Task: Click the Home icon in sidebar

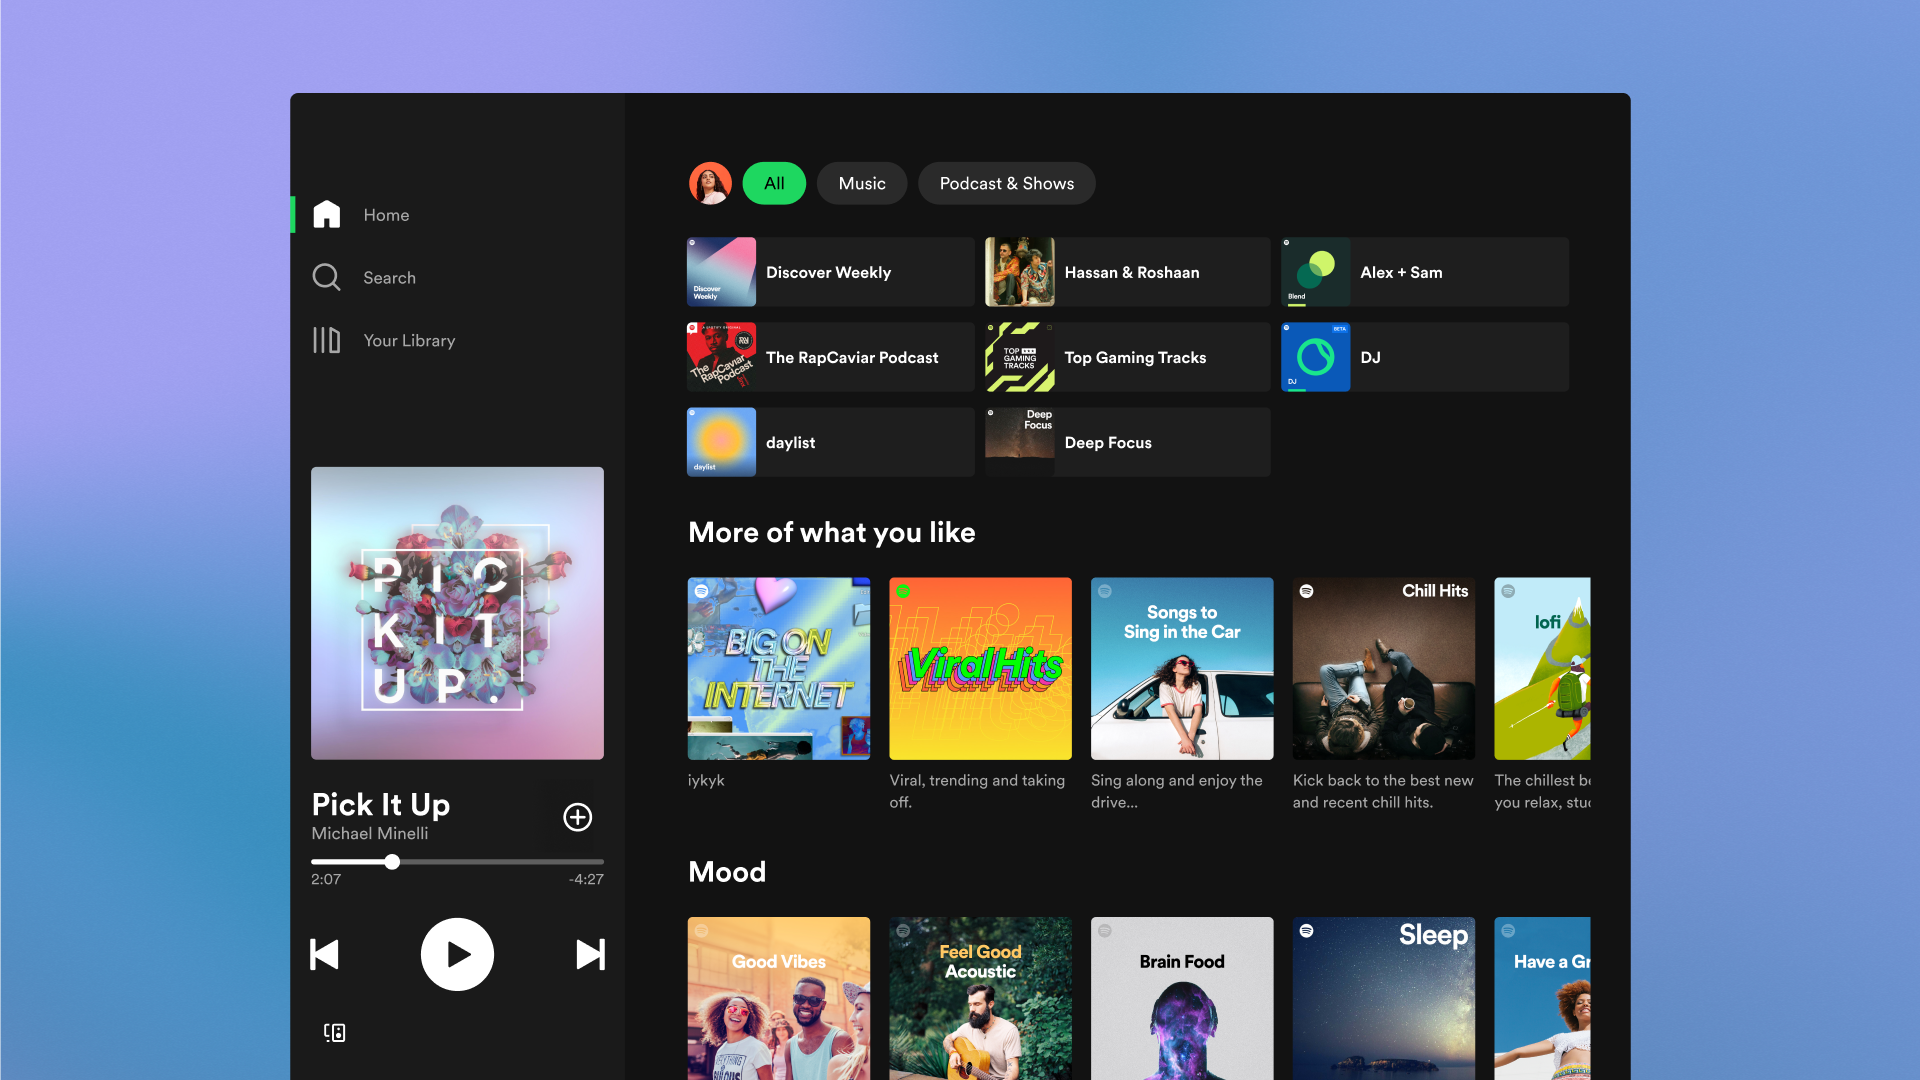Action: [327, 214]
